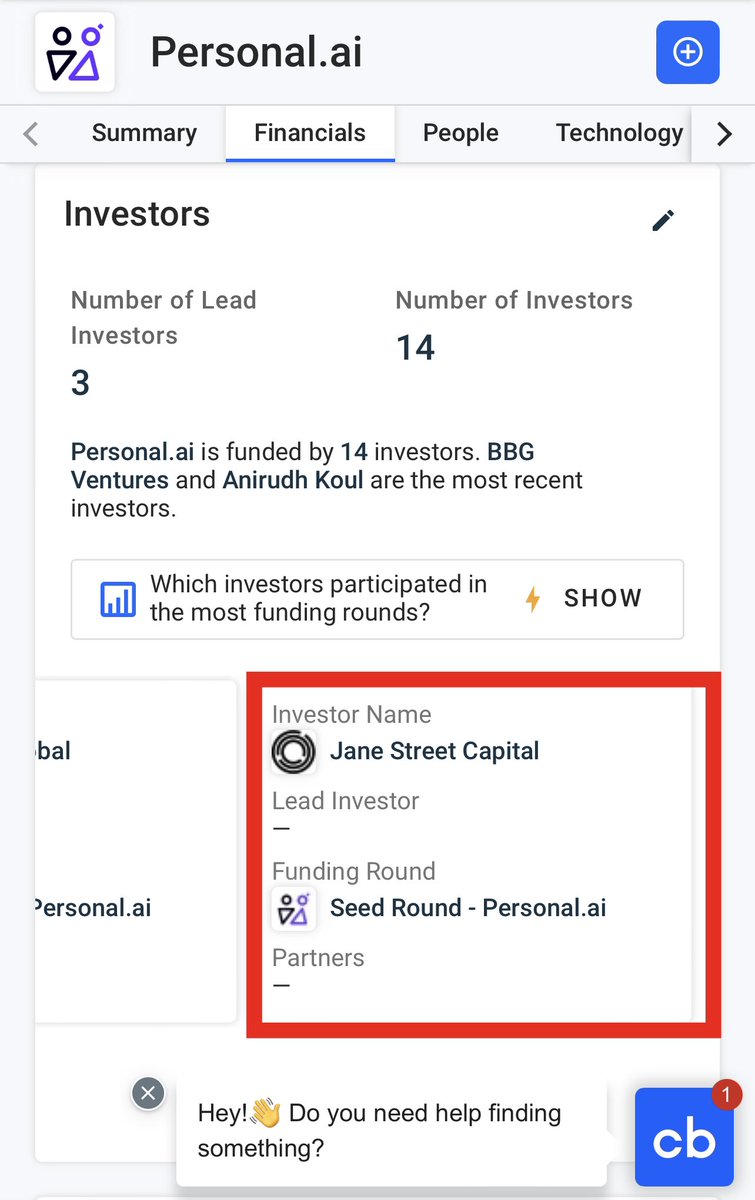Screen dimensions: 755x1200
Task: Open the Anirudh Koul investor link
Action: 294,480
